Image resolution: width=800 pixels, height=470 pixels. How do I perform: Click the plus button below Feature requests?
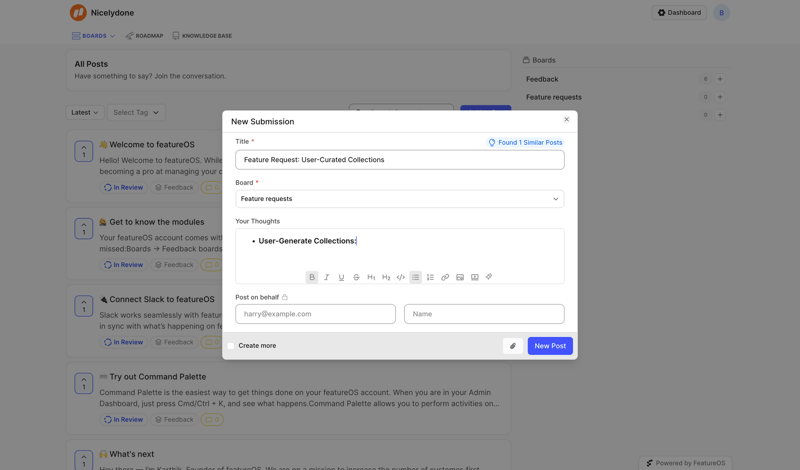[720, 115]
